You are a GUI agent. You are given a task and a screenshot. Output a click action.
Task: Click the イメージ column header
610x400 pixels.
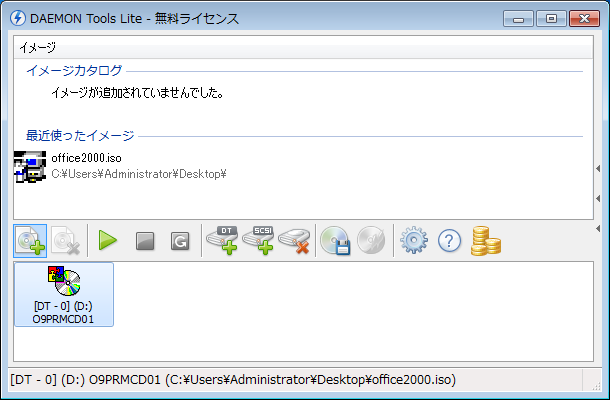click(303, 48)
